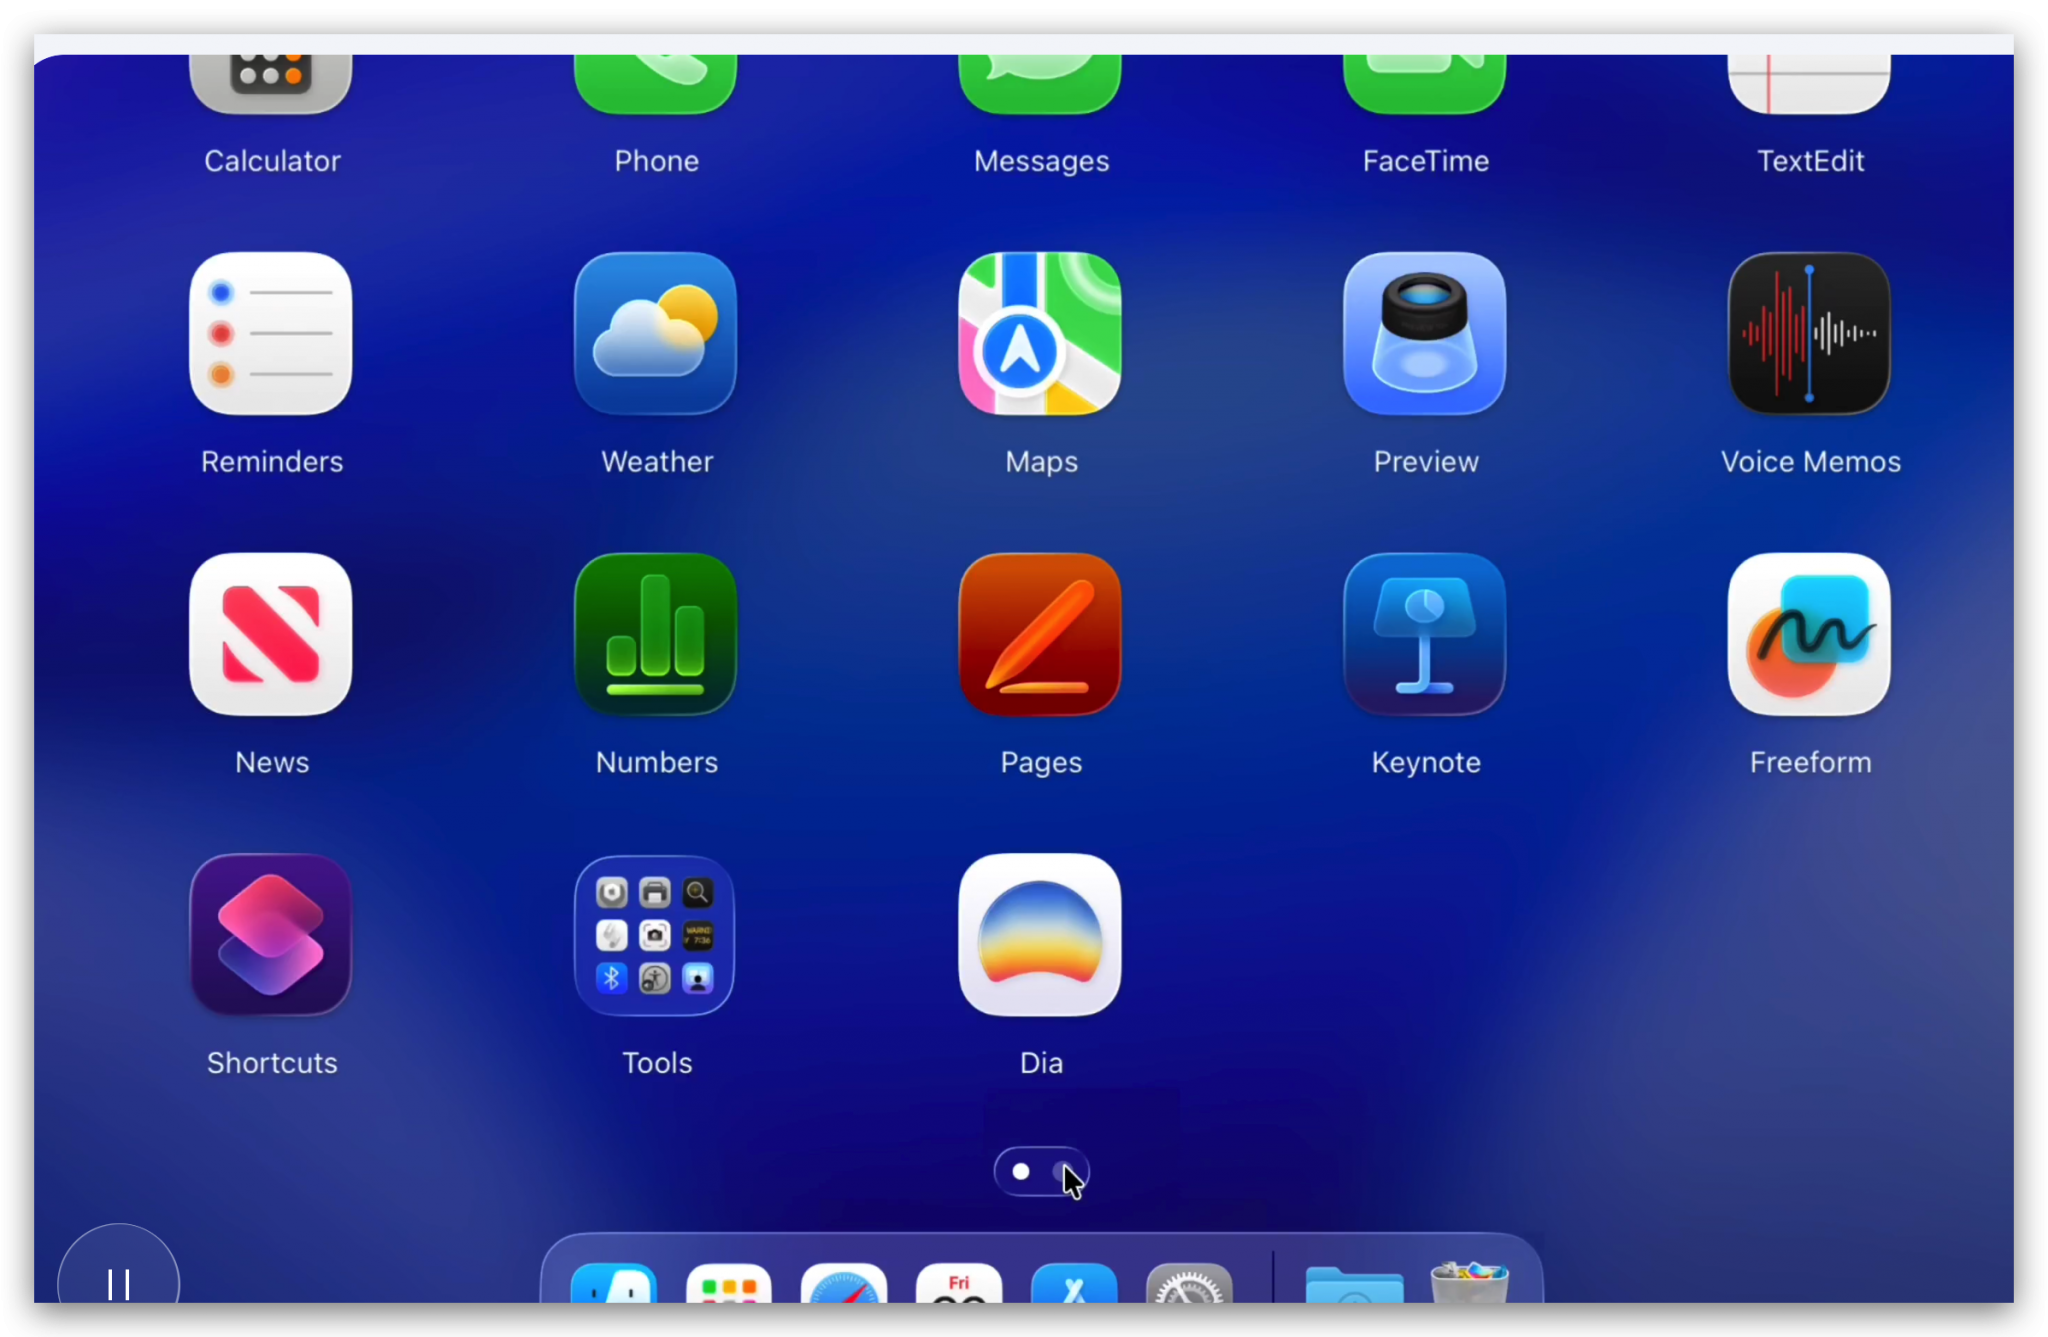The image size is (2048, 1337).
Task: Open App Store from the Dock
Action: point(1074,1282)
